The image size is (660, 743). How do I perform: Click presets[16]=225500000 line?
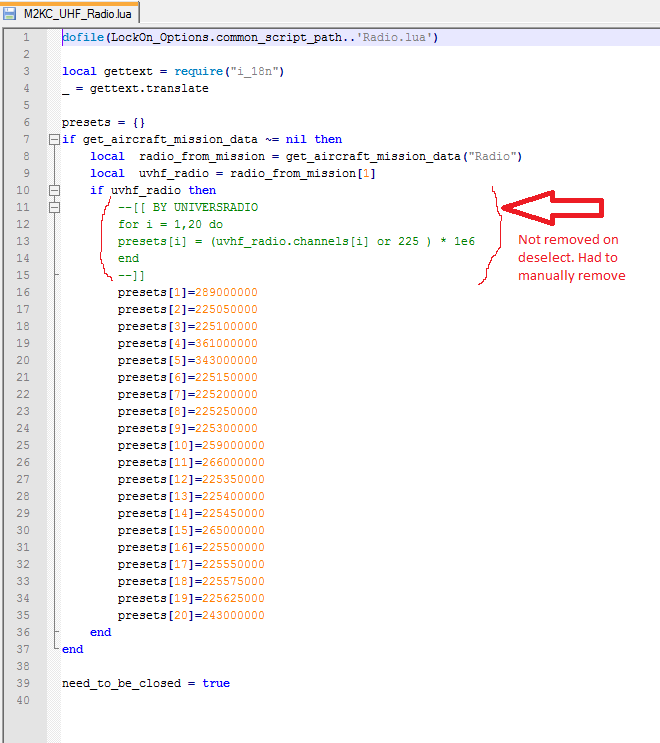coord(191,548)
